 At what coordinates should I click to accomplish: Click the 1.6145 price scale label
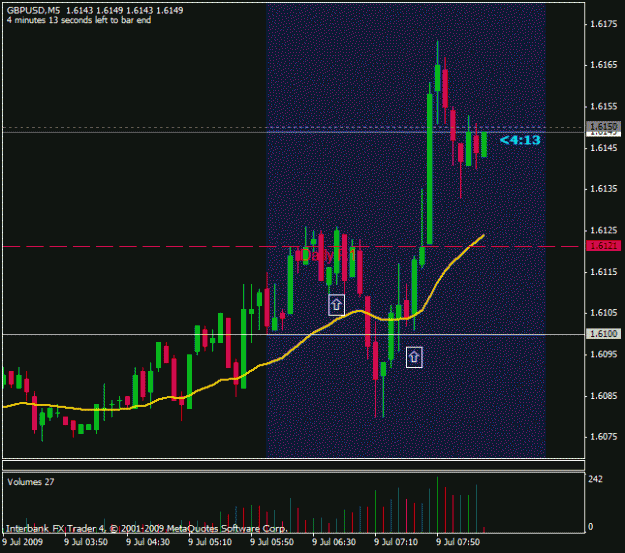pyautogui.click(x=603, y=148)
